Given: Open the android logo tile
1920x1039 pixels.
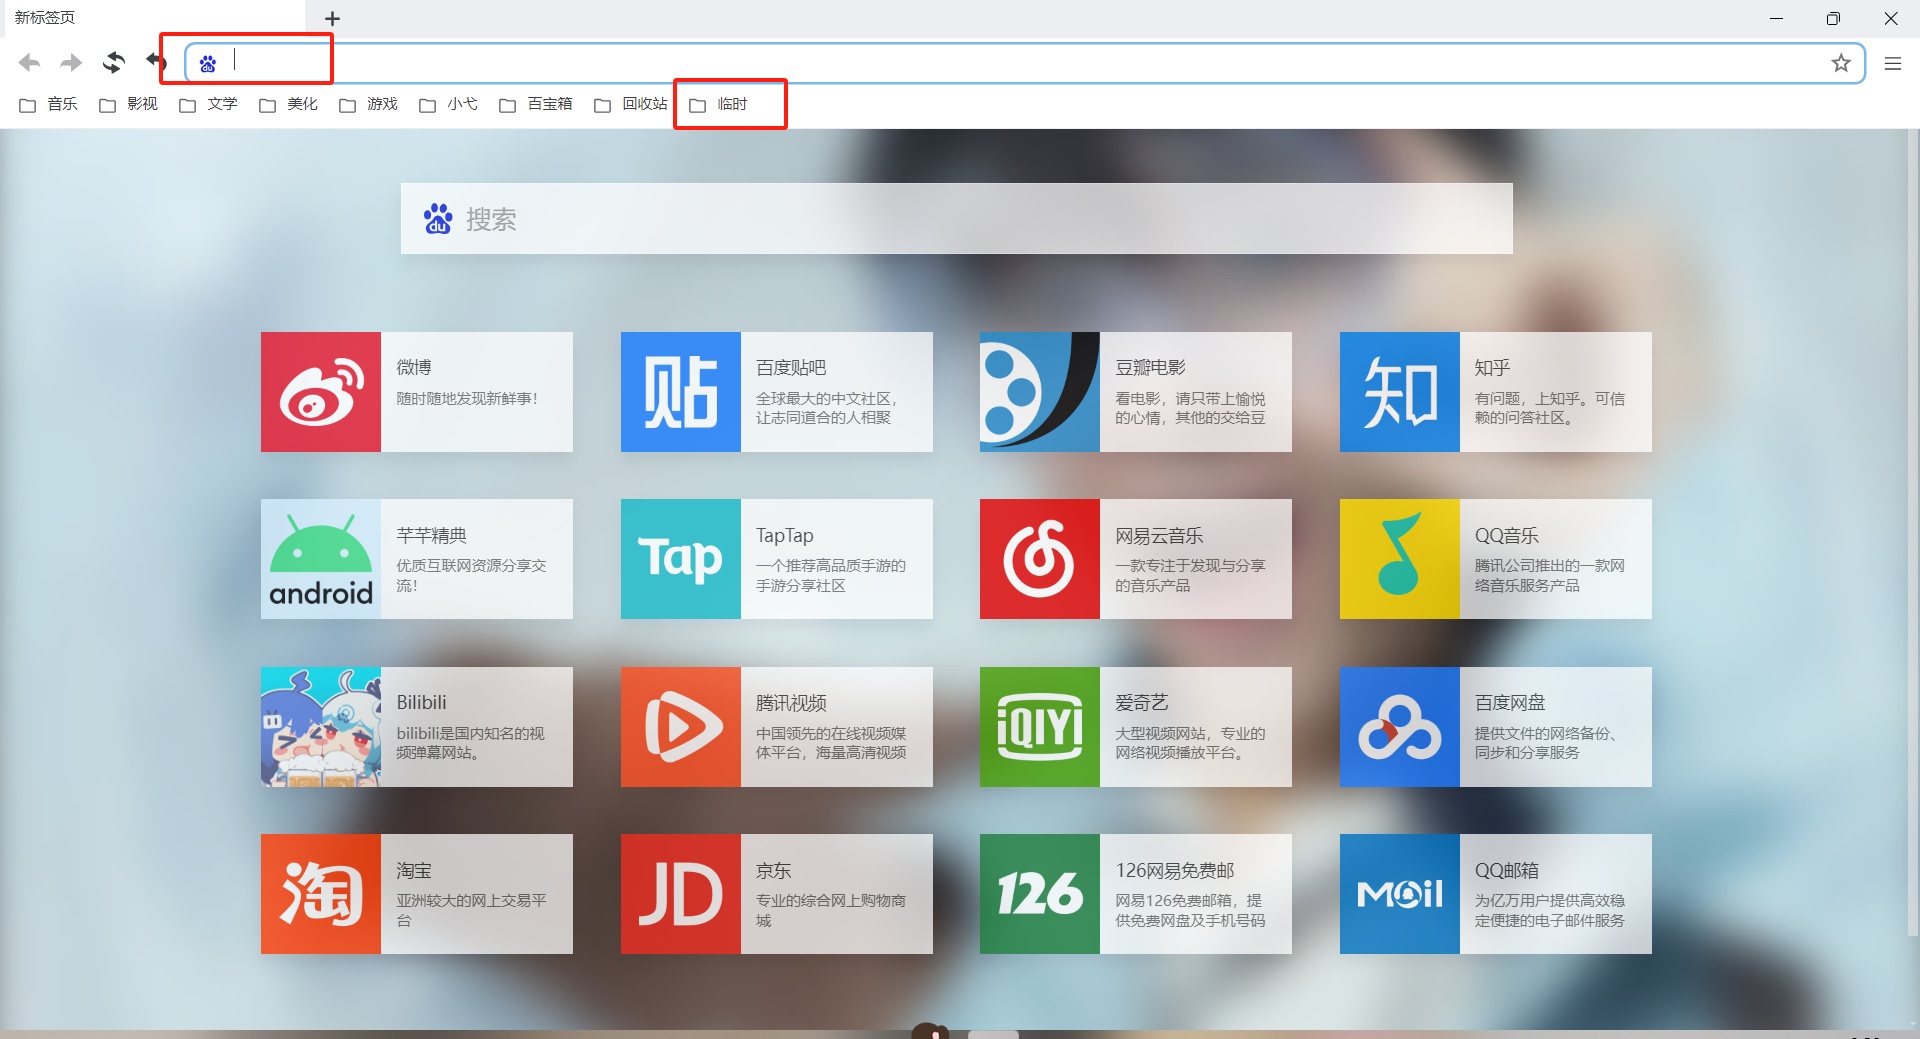Looking at the screenshot, I should pyautogui.click(x=321, y=559).
